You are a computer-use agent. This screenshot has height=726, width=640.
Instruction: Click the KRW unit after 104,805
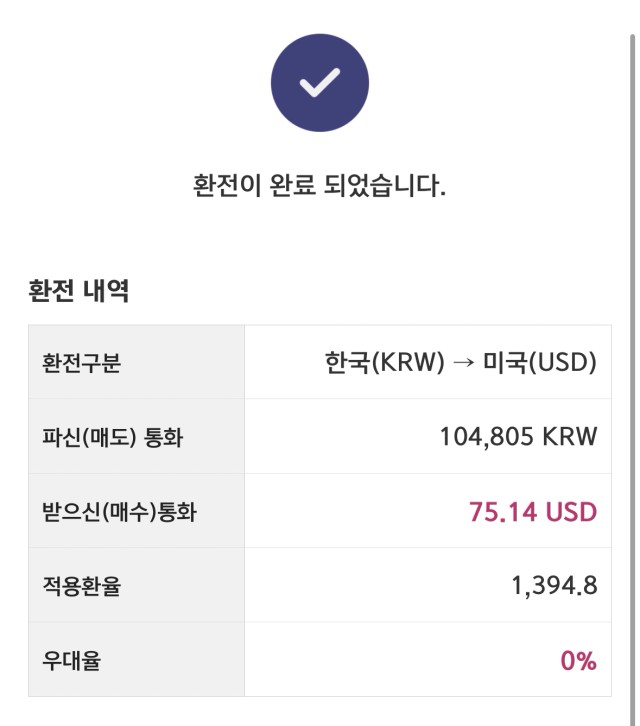click(570, 437)
